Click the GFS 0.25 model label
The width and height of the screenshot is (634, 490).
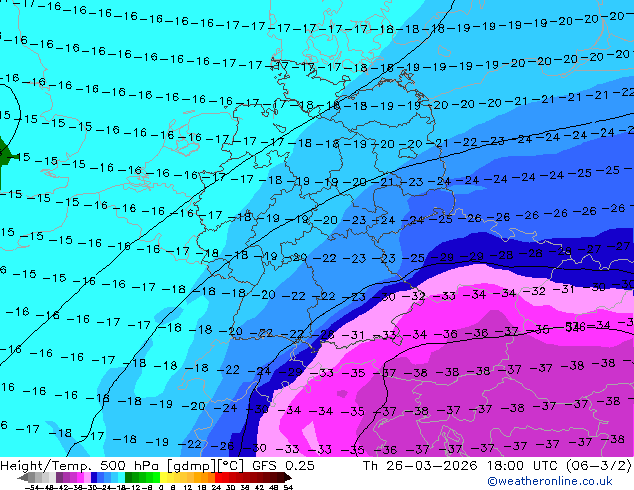[x=283, y=465]
